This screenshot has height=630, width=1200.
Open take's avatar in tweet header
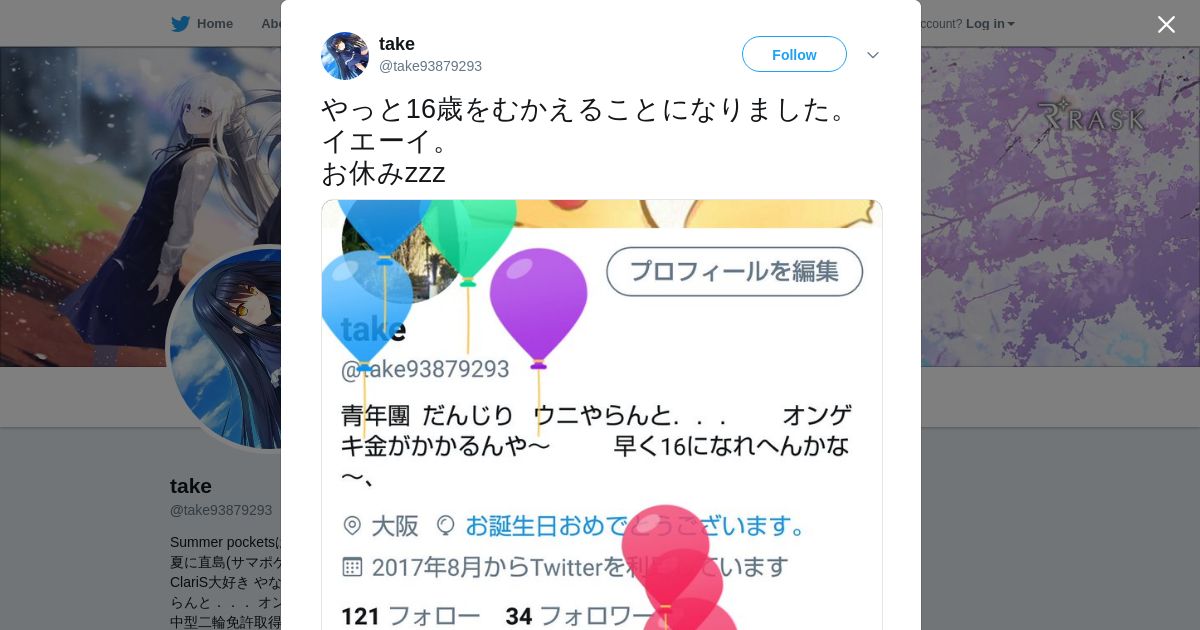click(345, 55)
